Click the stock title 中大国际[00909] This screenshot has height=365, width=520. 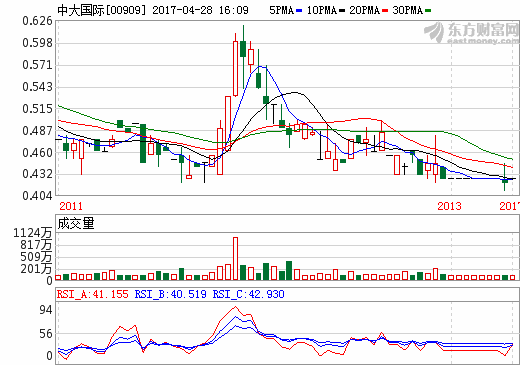[x=102, y=10]
